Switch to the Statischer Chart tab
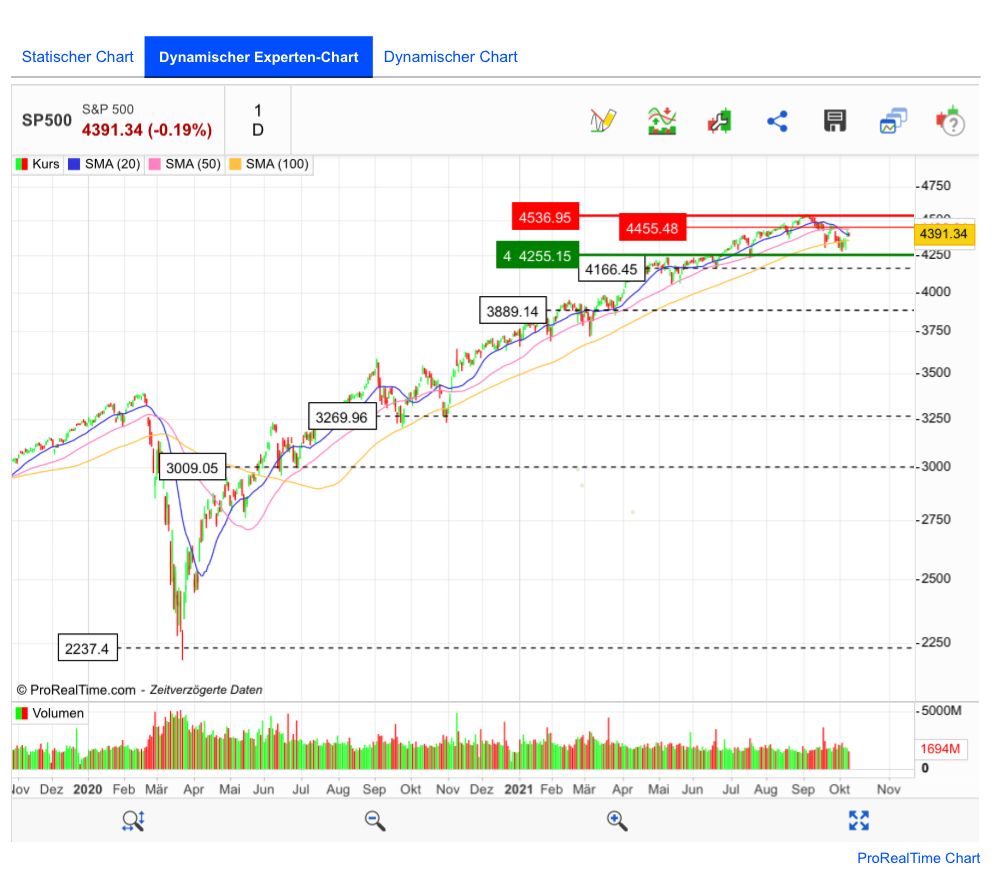The height and width of the screenshot is (889, 997). point(78,57)
